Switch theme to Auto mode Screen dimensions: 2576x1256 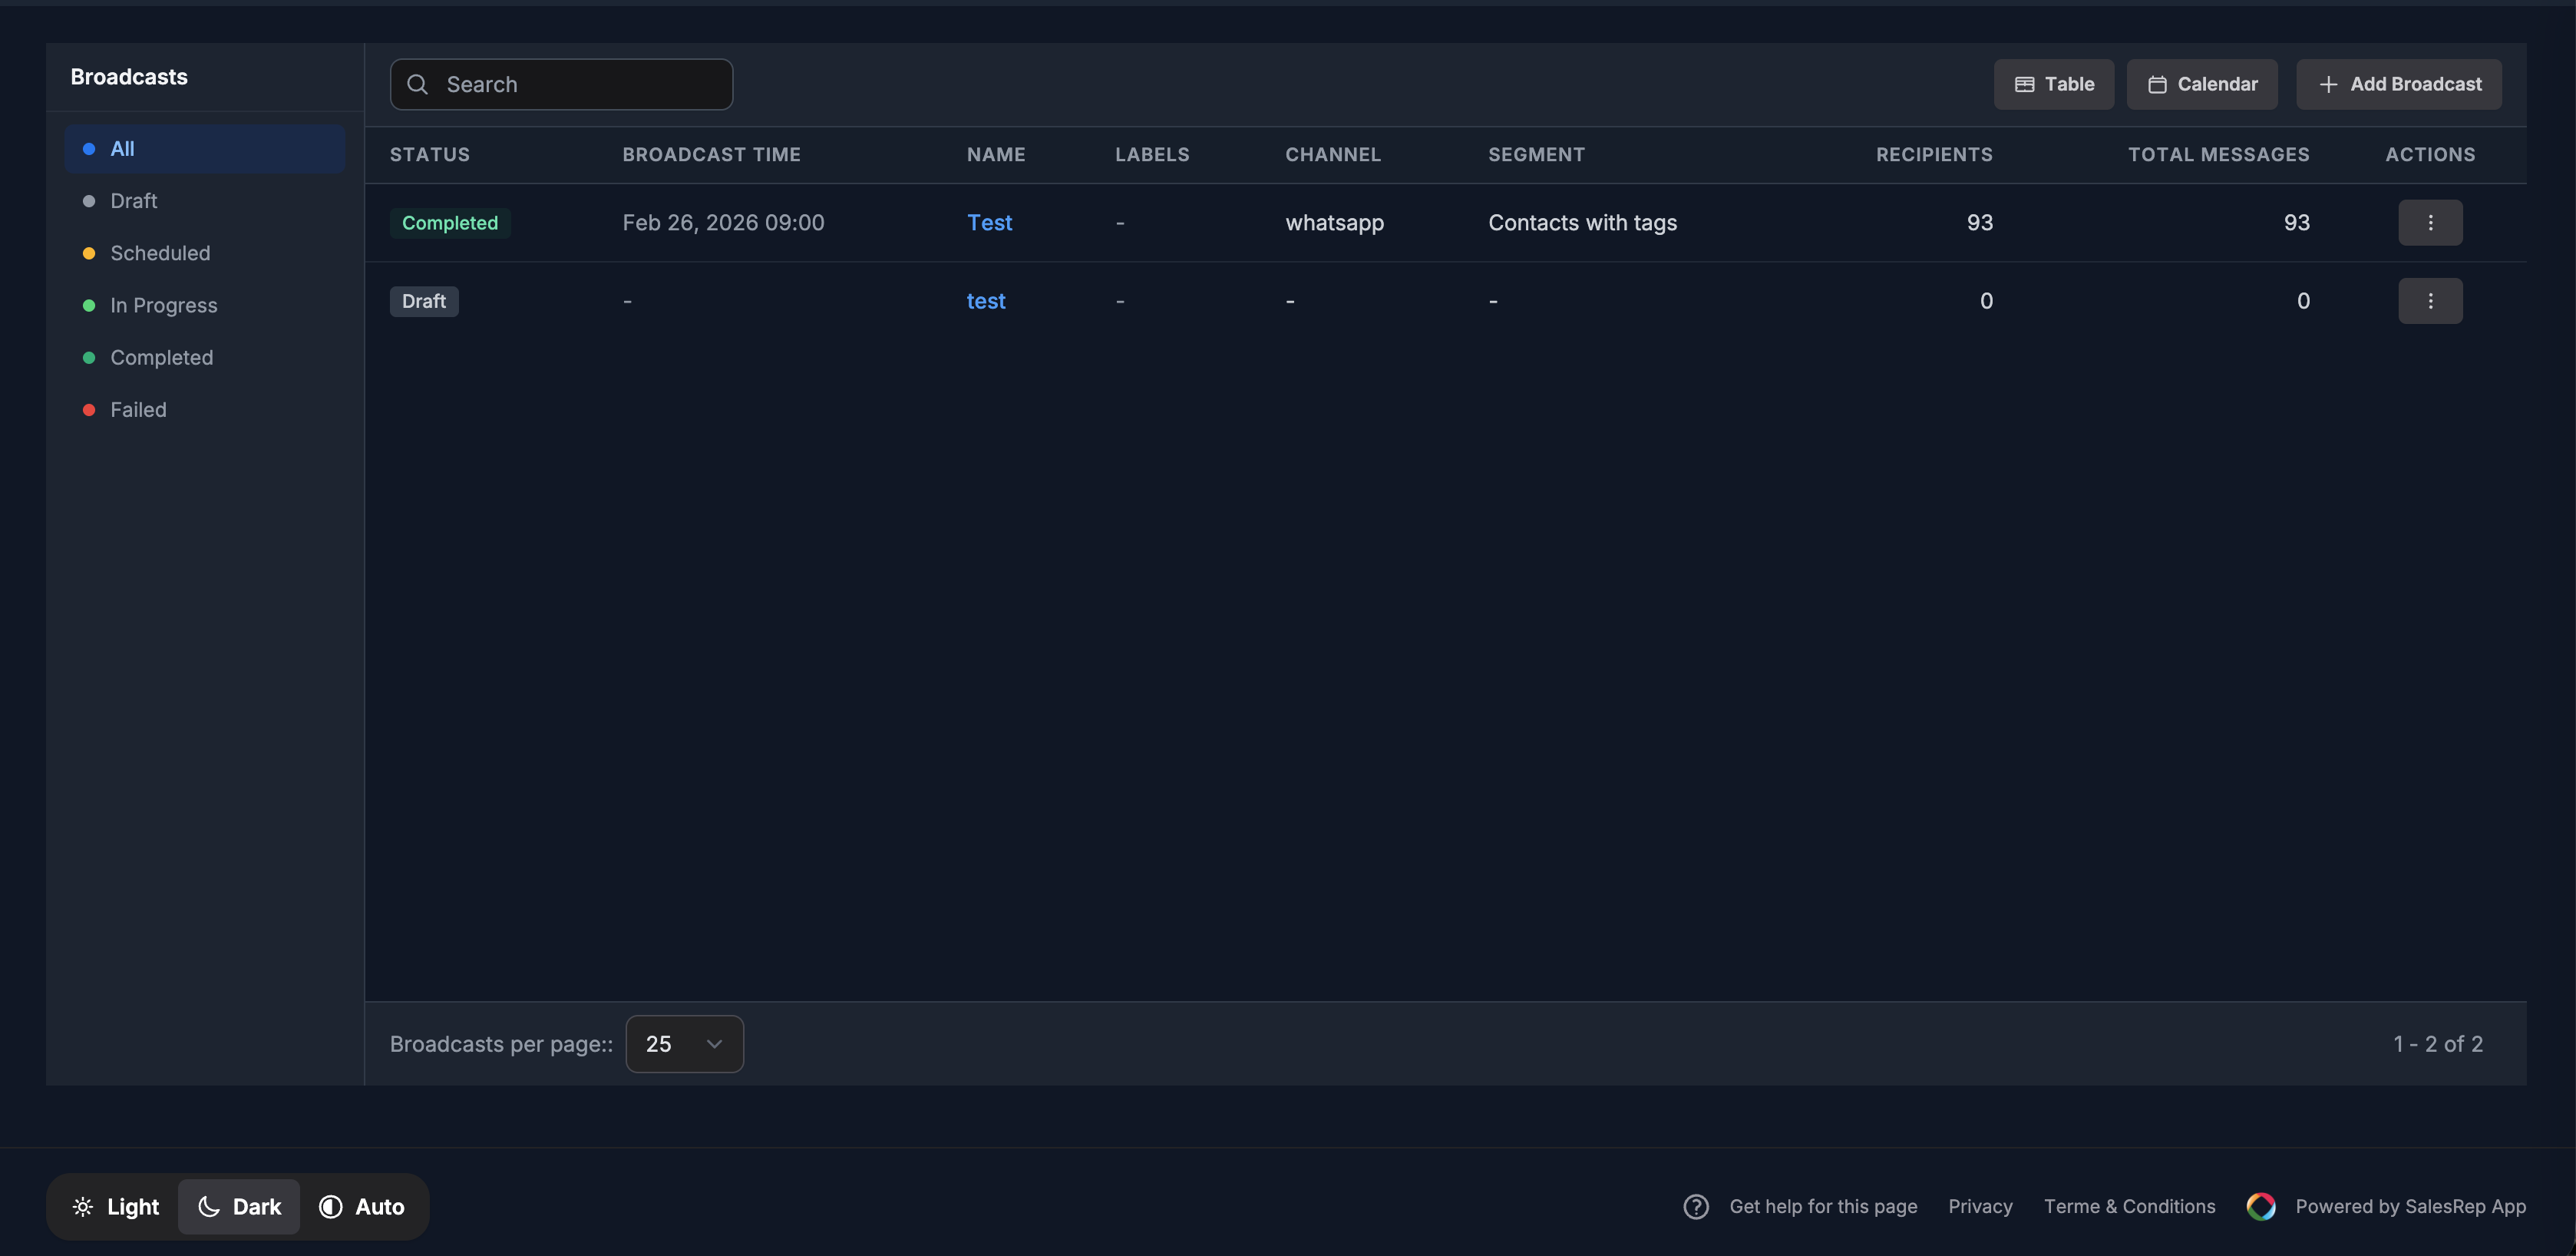tap(361, 1207)
